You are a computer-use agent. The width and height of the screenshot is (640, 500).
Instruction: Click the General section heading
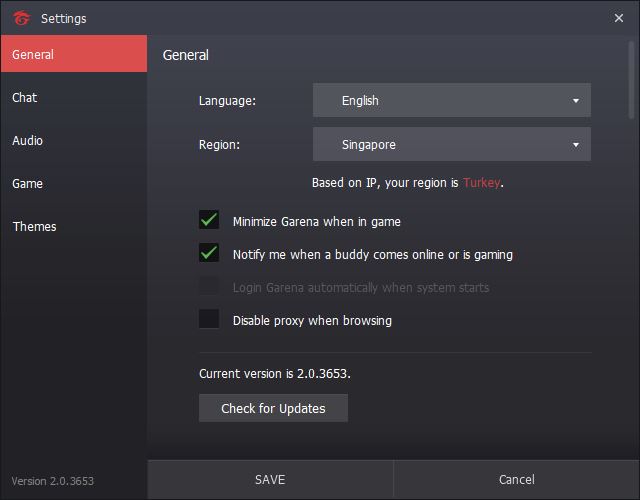coord(186,55)
